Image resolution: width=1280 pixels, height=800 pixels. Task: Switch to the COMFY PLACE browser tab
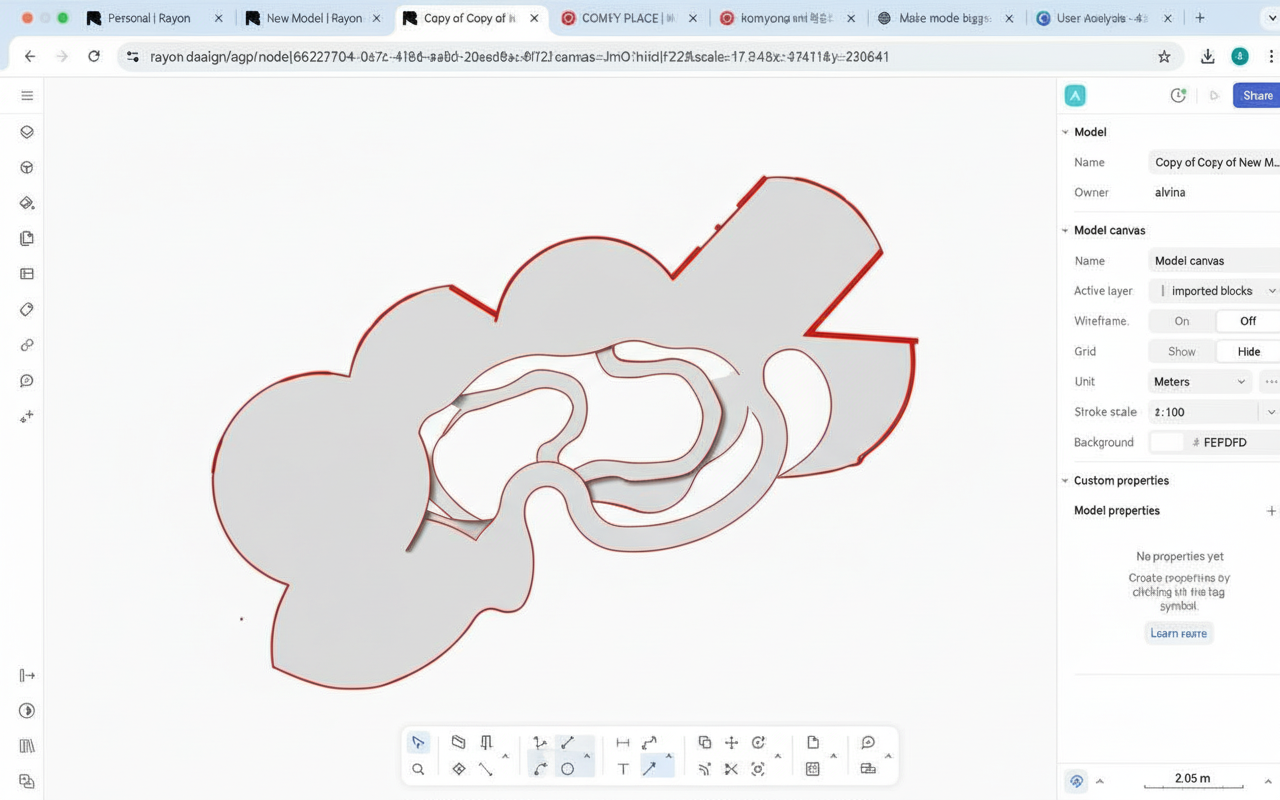pos(620,18)
